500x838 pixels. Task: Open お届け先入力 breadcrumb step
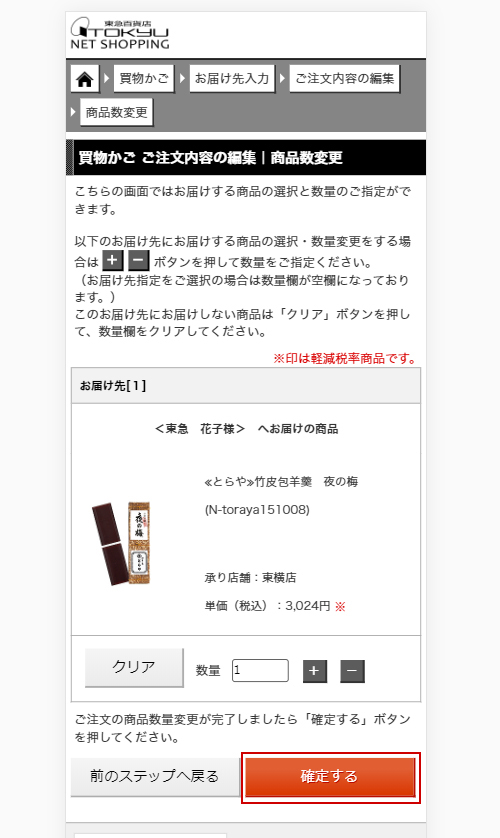(x=232, y=79)
